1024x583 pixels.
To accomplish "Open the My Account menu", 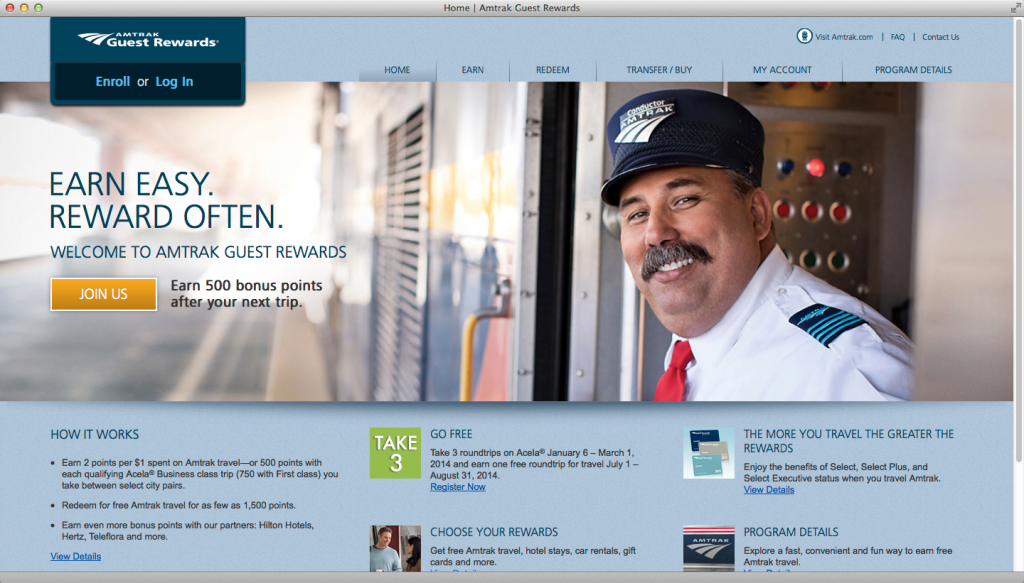I will [782, 70].
